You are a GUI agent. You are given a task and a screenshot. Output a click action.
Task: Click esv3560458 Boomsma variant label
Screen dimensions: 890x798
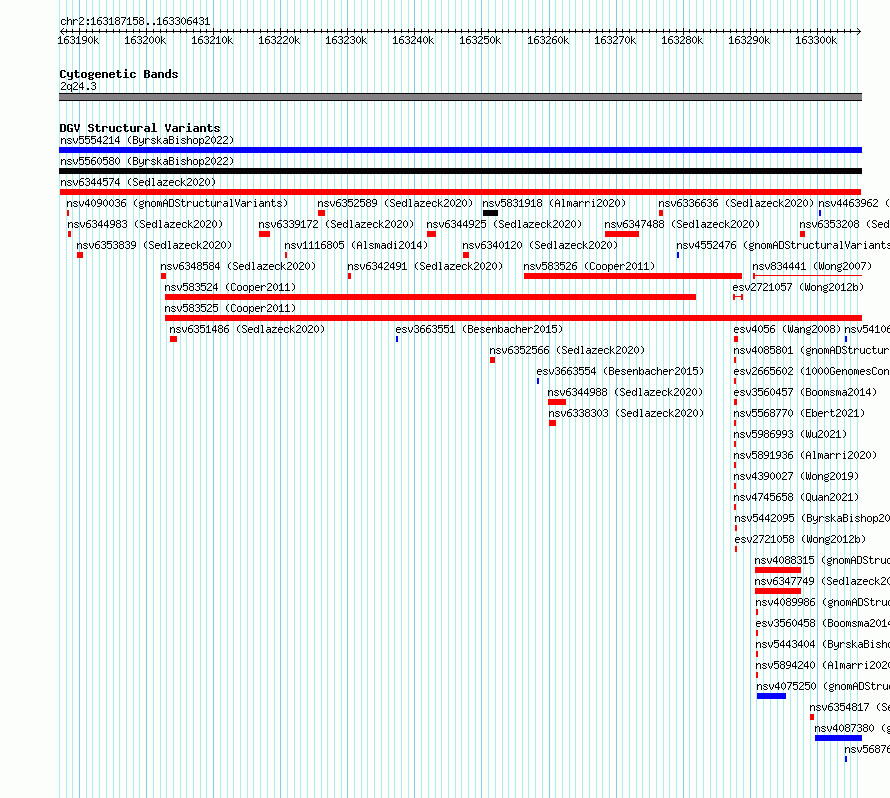pyautogui.click(x=822, y=623)
